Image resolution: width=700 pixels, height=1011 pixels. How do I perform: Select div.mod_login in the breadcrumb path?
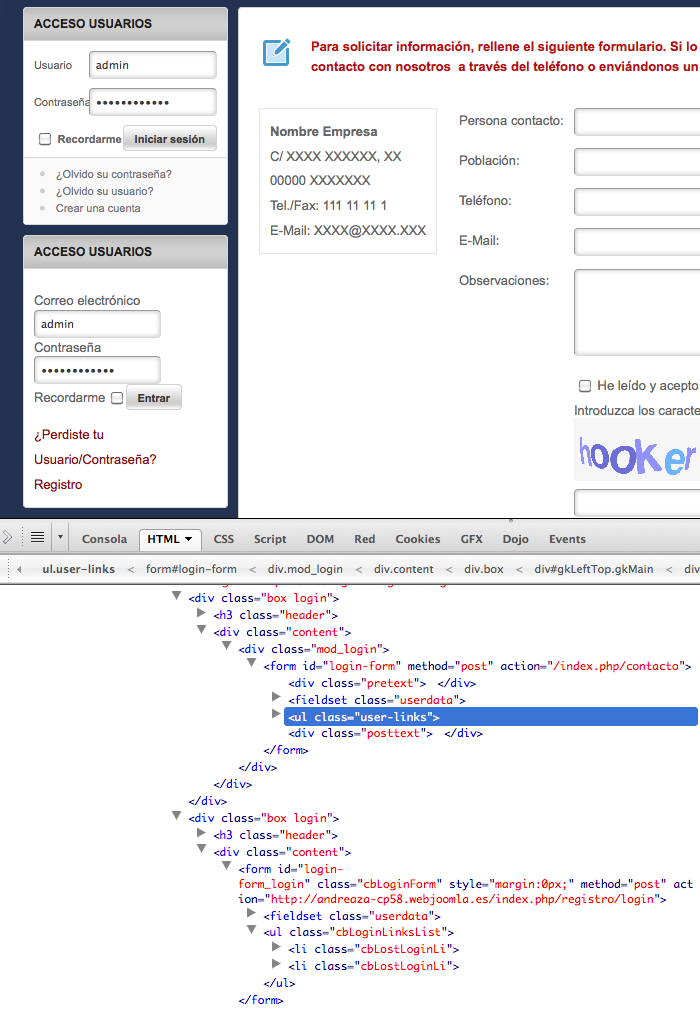(306, 569)
